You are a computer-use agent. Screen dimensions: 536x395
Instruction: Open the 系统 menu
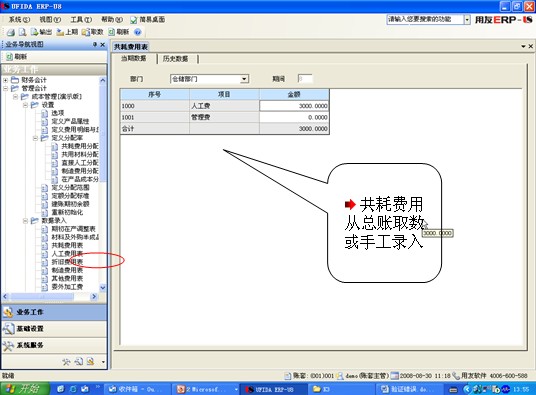[x=19, y=19]
